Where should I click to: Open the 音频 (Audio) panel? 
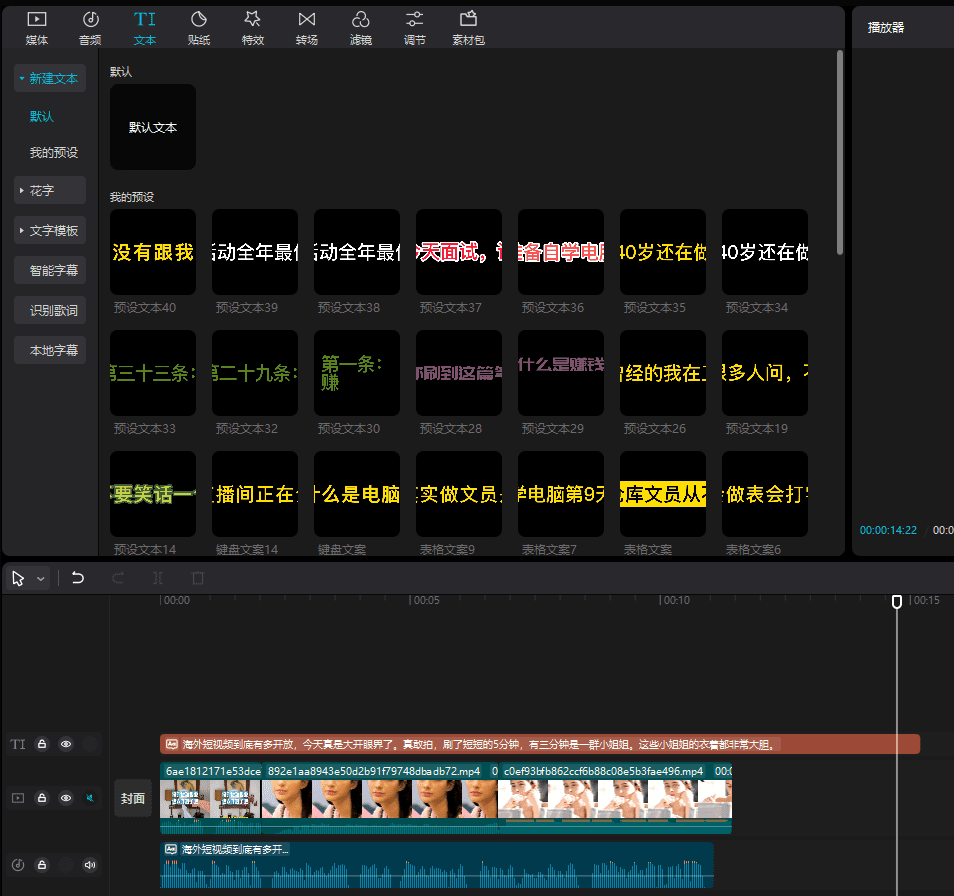90,27
